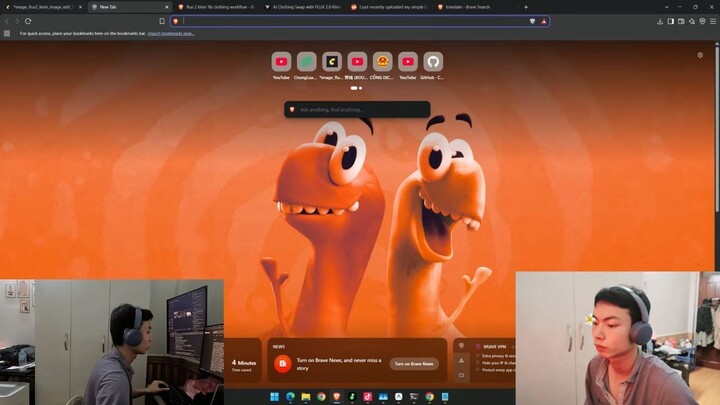This screenshot has height=405, width=720.
Task: Open the customize dashboard gear icon
Action: pos(700,55)
